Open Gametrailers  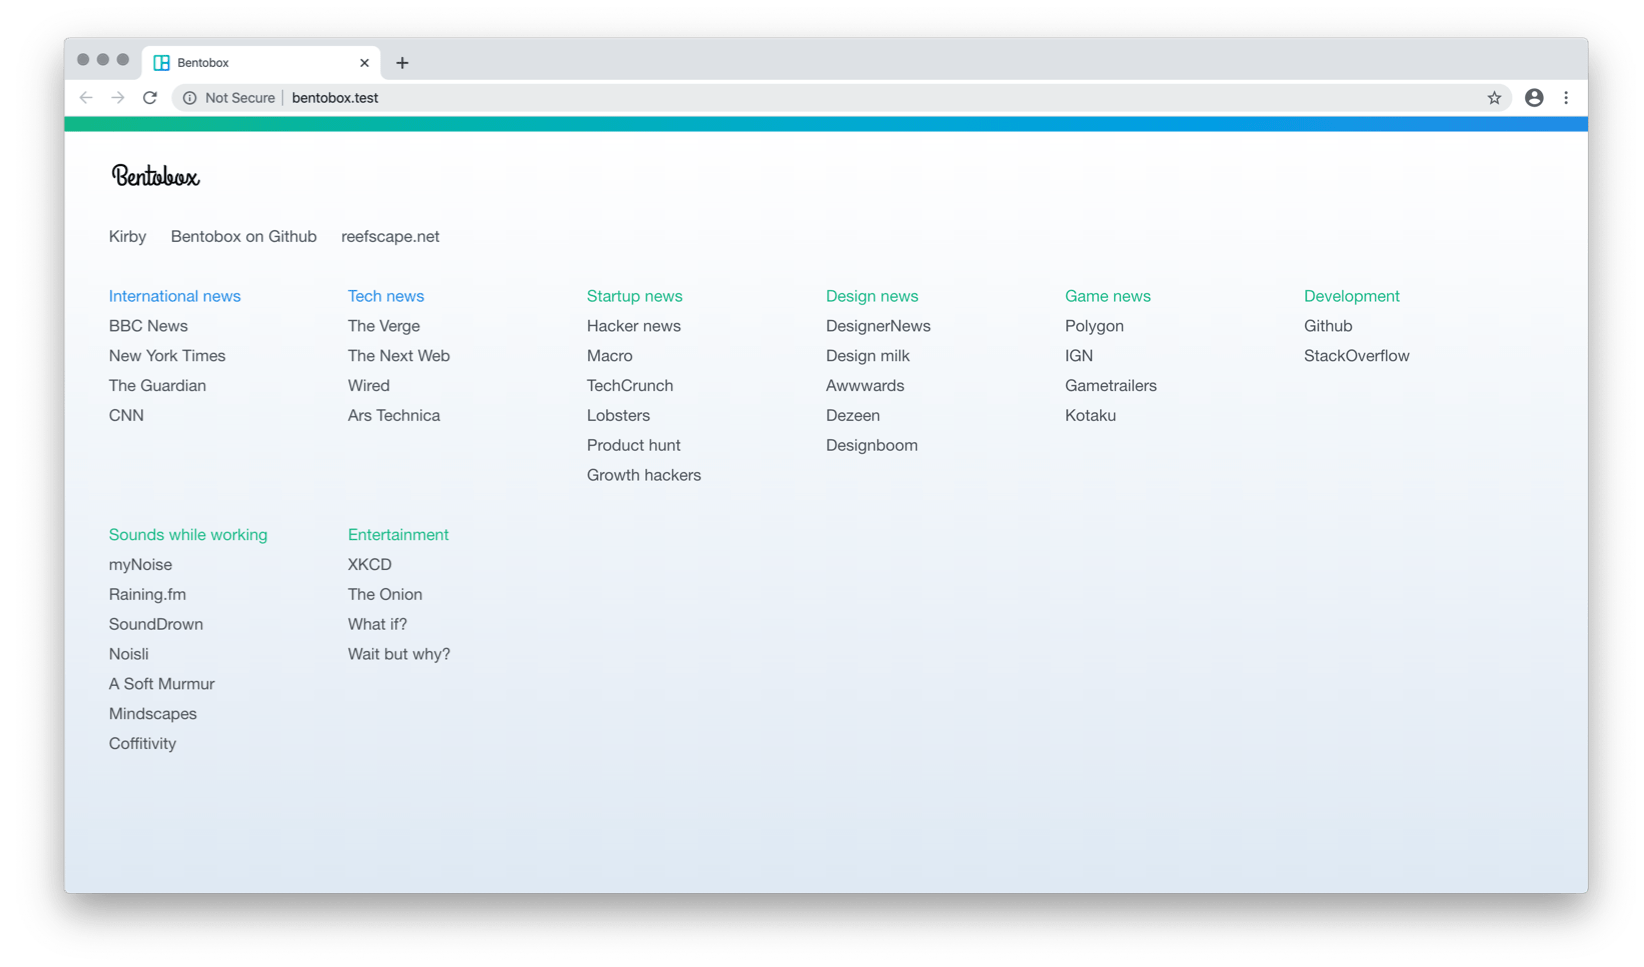coord(1111,386)
